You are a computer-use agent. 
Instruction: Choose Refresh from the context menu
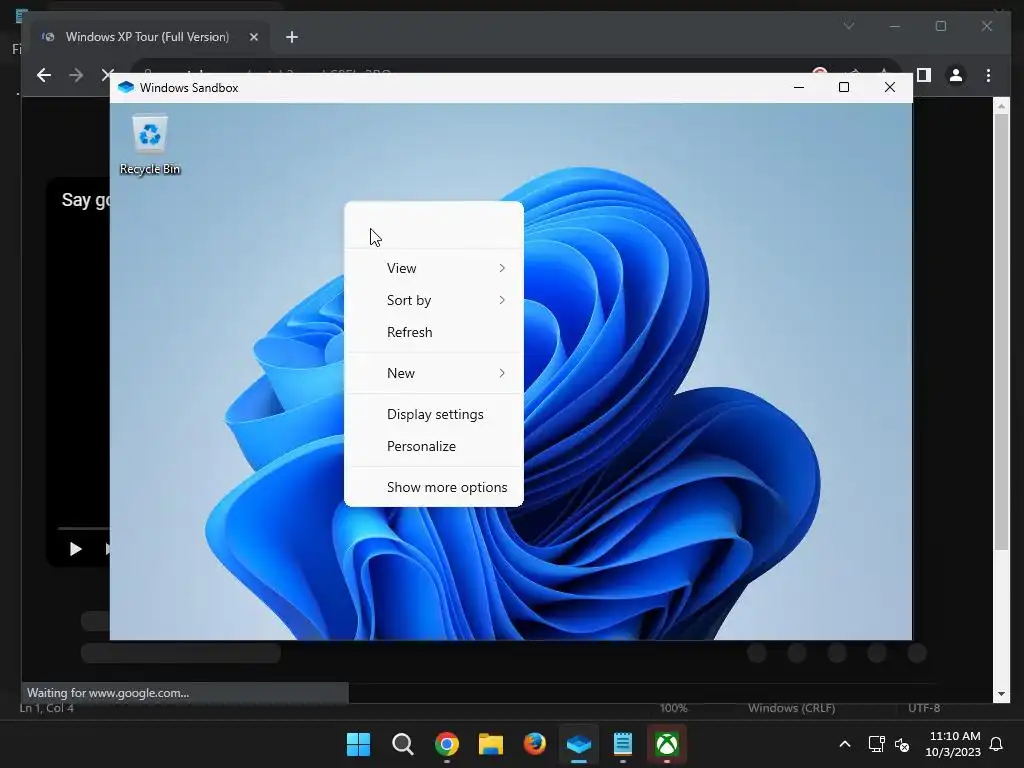(434, 332)
